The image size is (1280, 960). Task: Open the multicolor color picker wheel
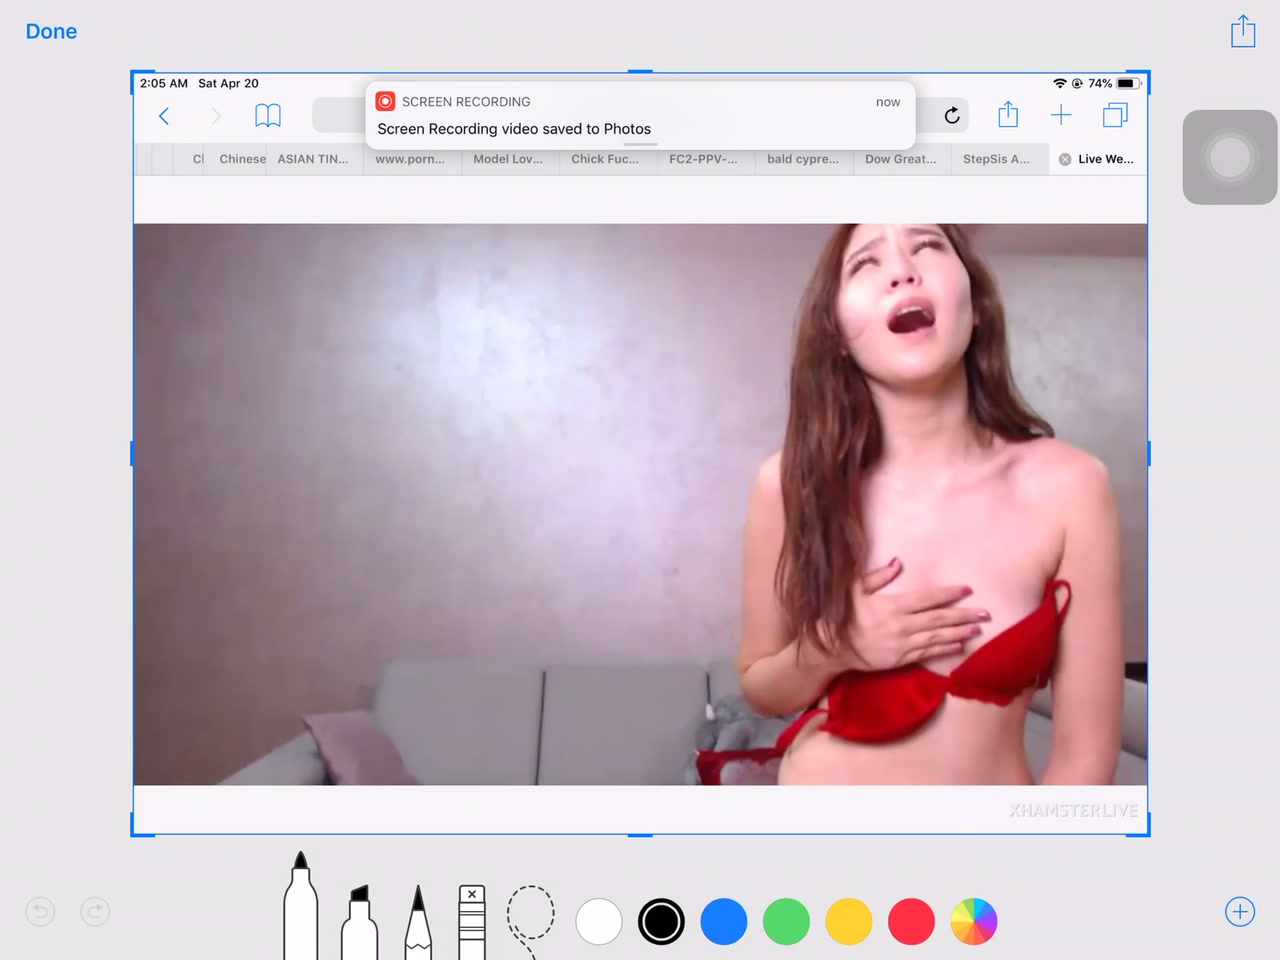[x=973, y=921]
